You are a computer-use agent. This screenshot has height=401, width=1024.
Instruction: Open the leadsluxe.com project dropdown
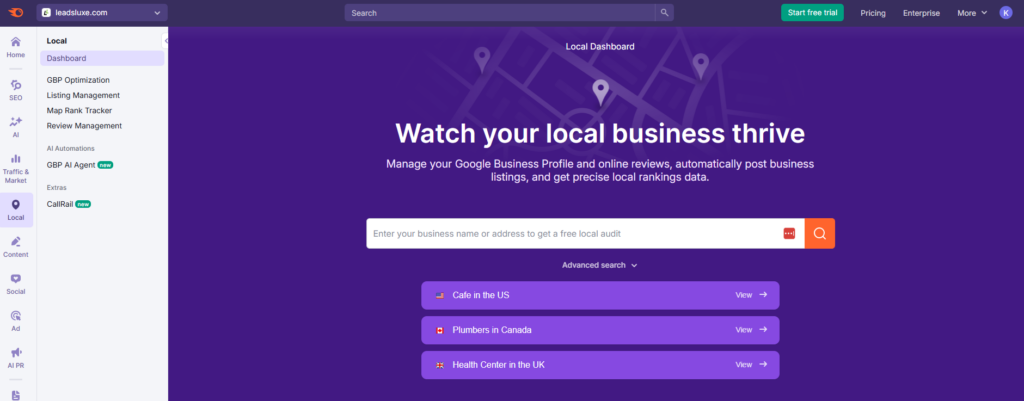coord(102,12)
